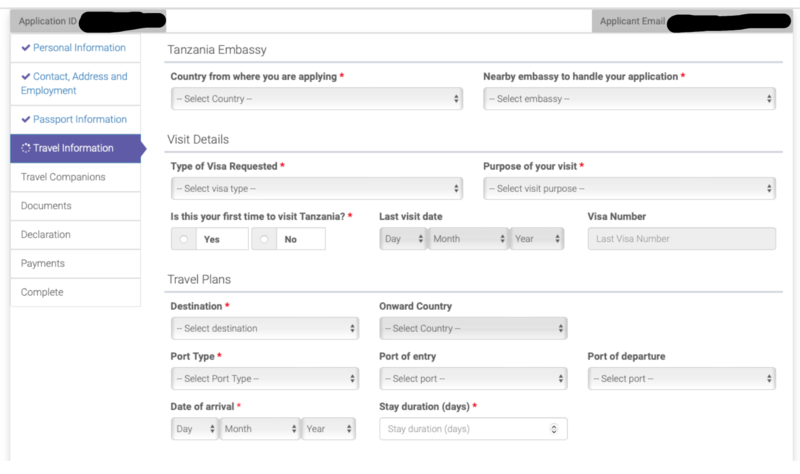Click the checkmark icon beside Personal Information
This screenshot has height=474, width=800.
point(25,48)
